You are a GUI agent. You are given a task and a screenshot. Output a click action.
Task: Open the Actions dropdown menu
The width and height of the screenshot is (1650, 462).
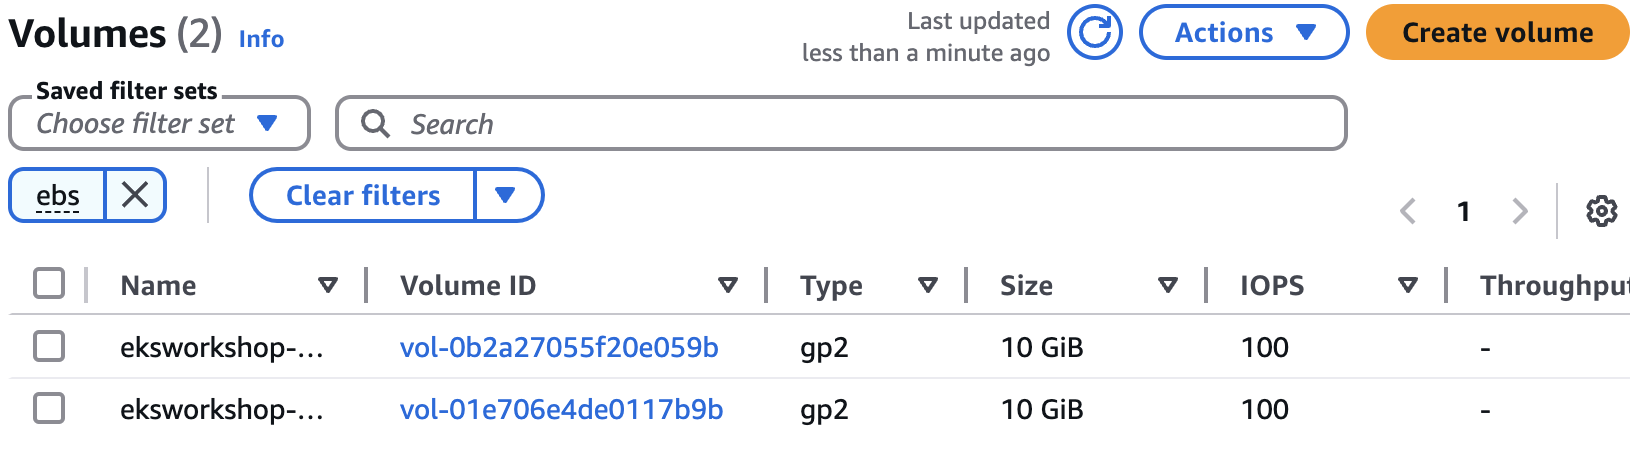pos(1244,33)
